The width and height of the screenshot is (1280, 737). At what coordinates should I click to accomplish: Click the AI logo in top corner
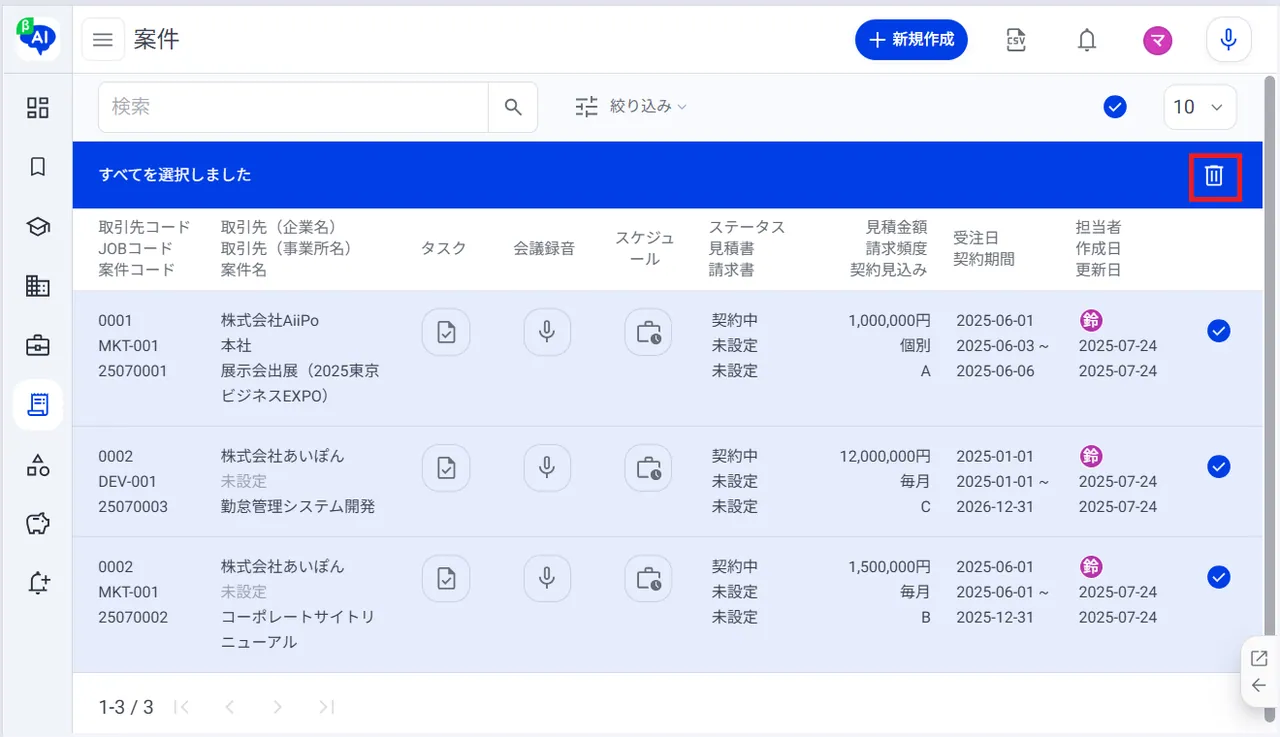pyautogui.click(x=37, y=37)
